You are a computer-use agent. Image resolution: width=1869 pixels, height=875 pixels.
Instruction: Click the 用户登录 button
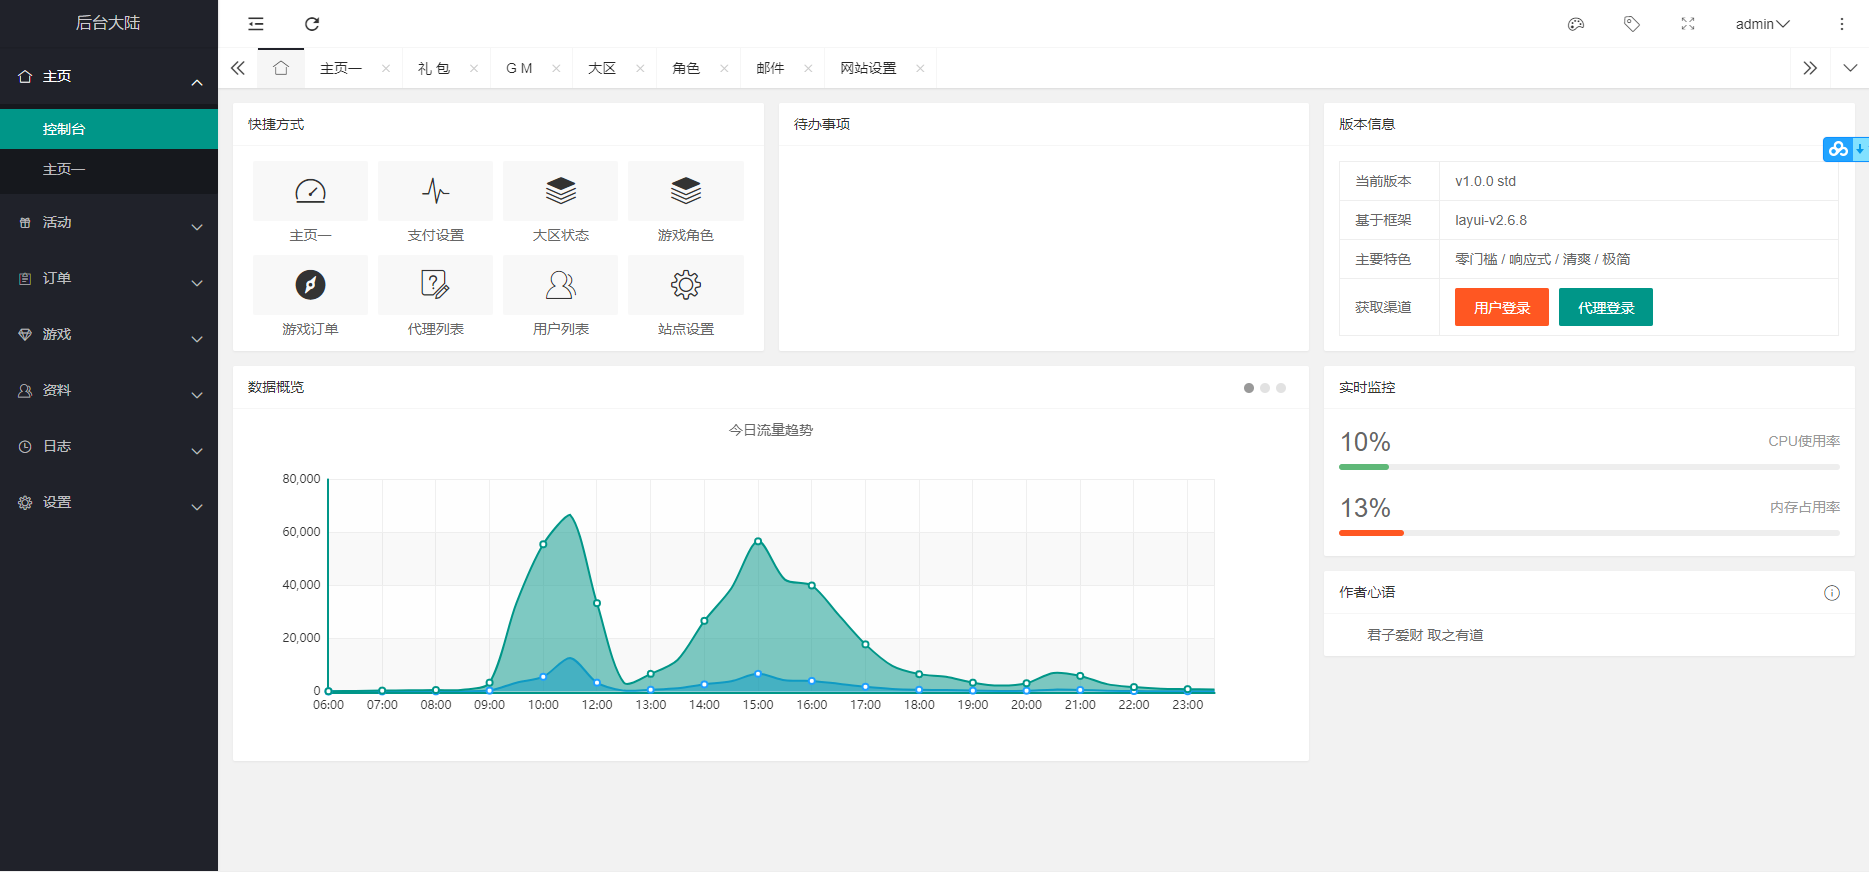coord(1502,307)
